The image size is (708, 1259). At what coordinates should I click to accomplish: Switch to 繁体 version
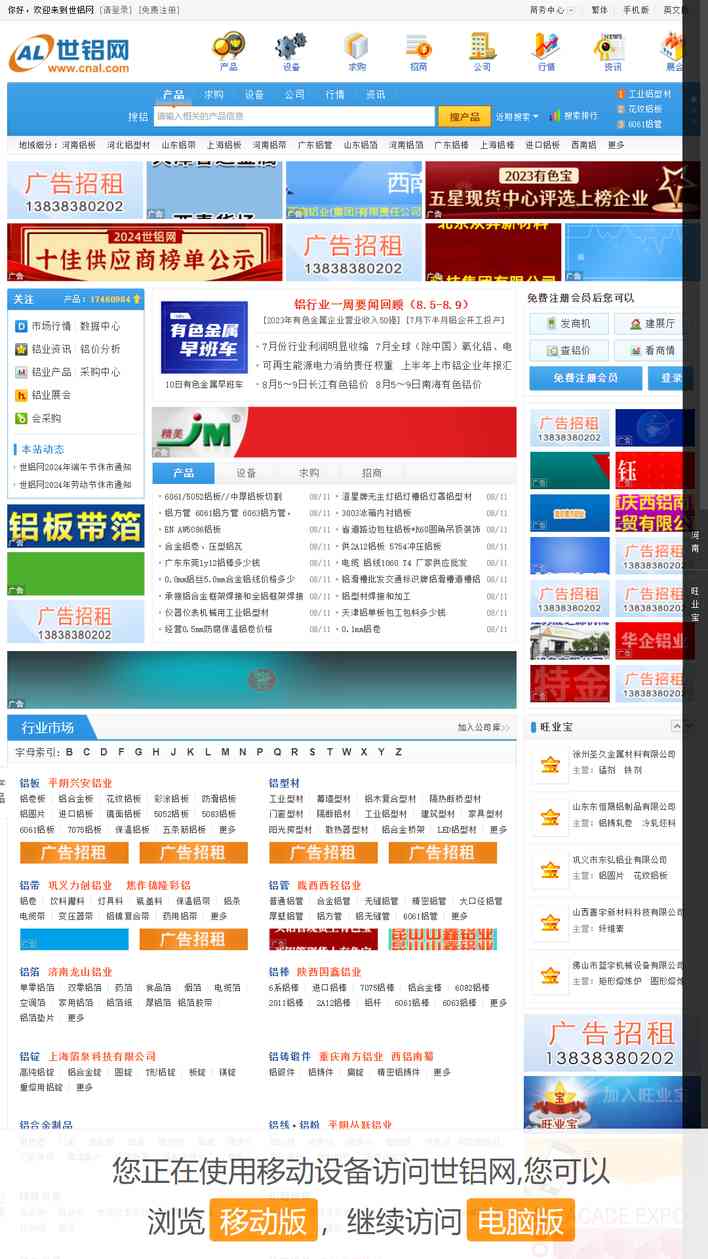point(599,10)
